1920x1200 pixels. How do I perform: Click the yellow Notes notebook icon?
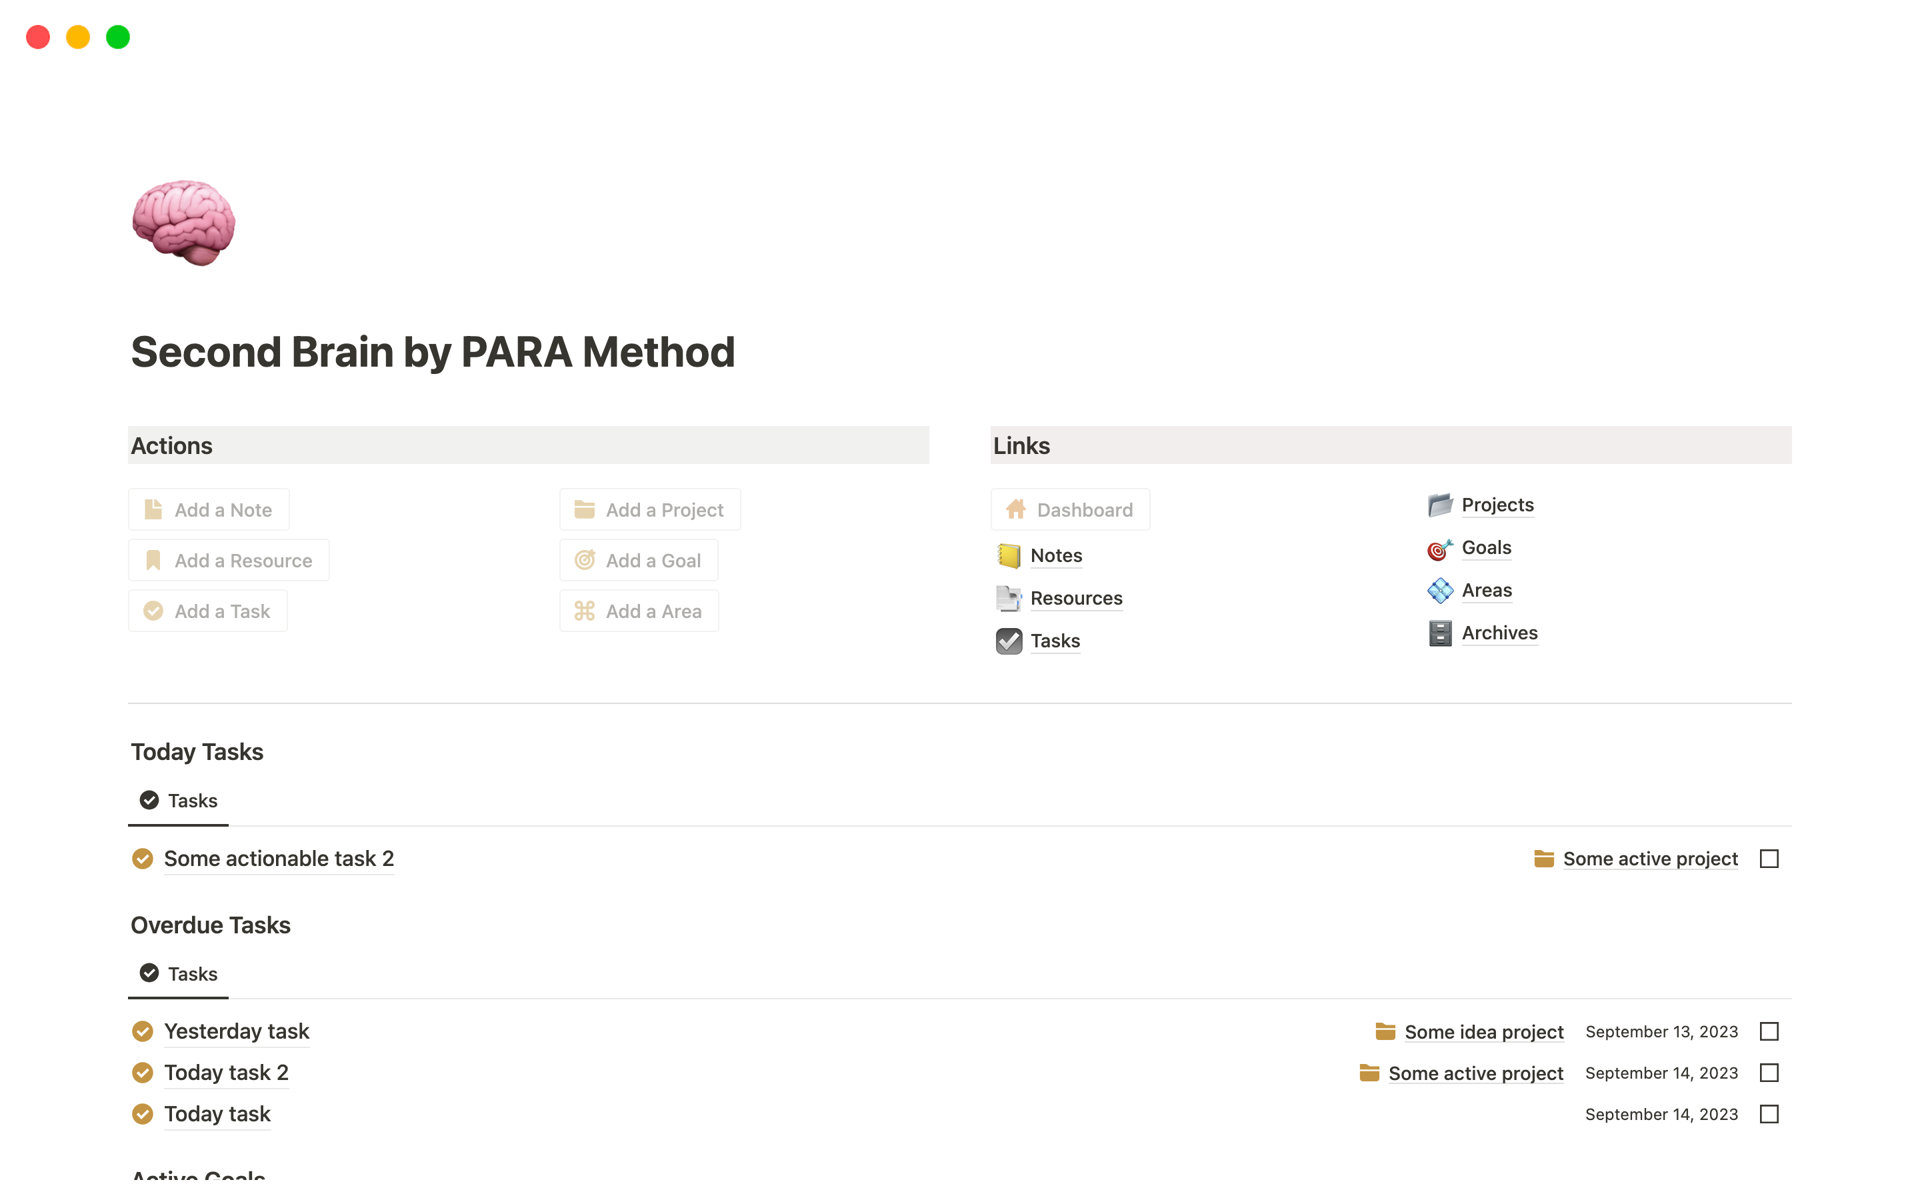1009,556
